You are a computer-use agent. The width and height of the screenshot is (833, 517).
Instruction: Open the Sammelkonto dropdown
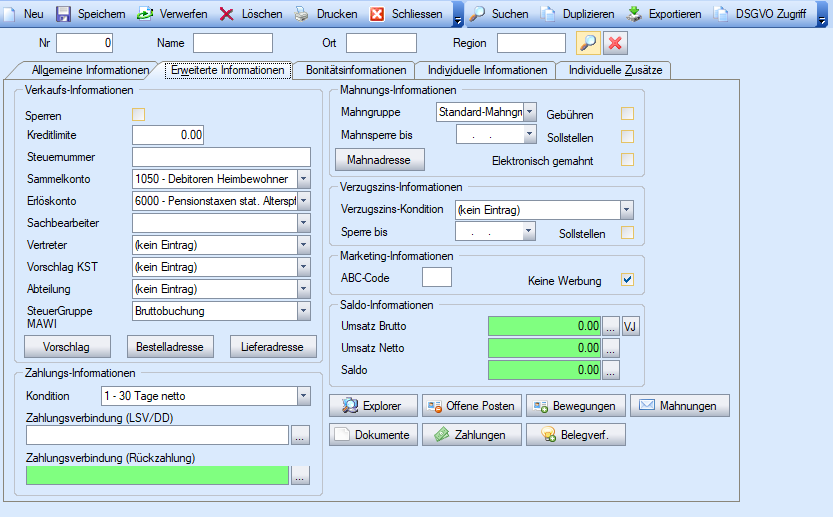304,179
